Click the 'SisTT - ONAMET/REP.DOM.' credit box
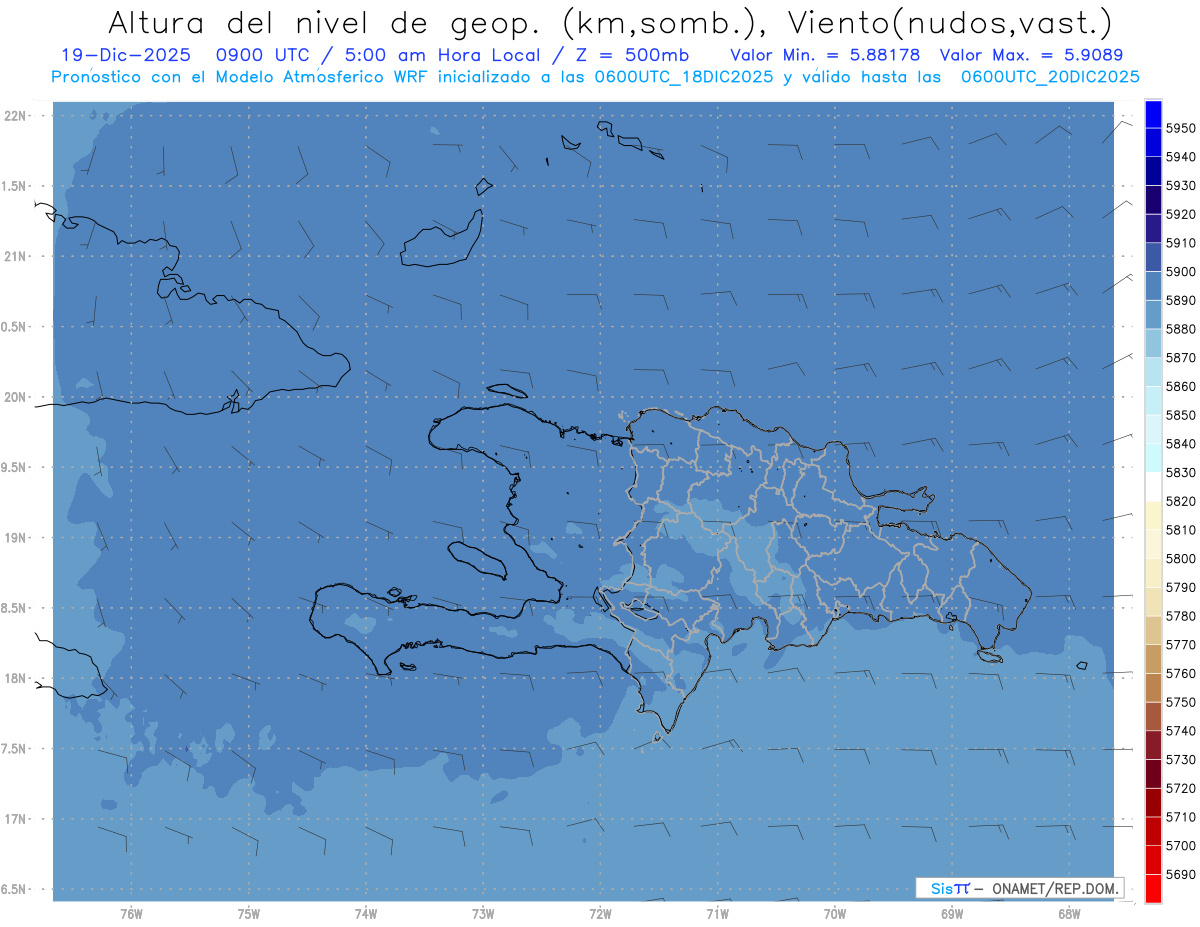 [x=1020, y=888]
